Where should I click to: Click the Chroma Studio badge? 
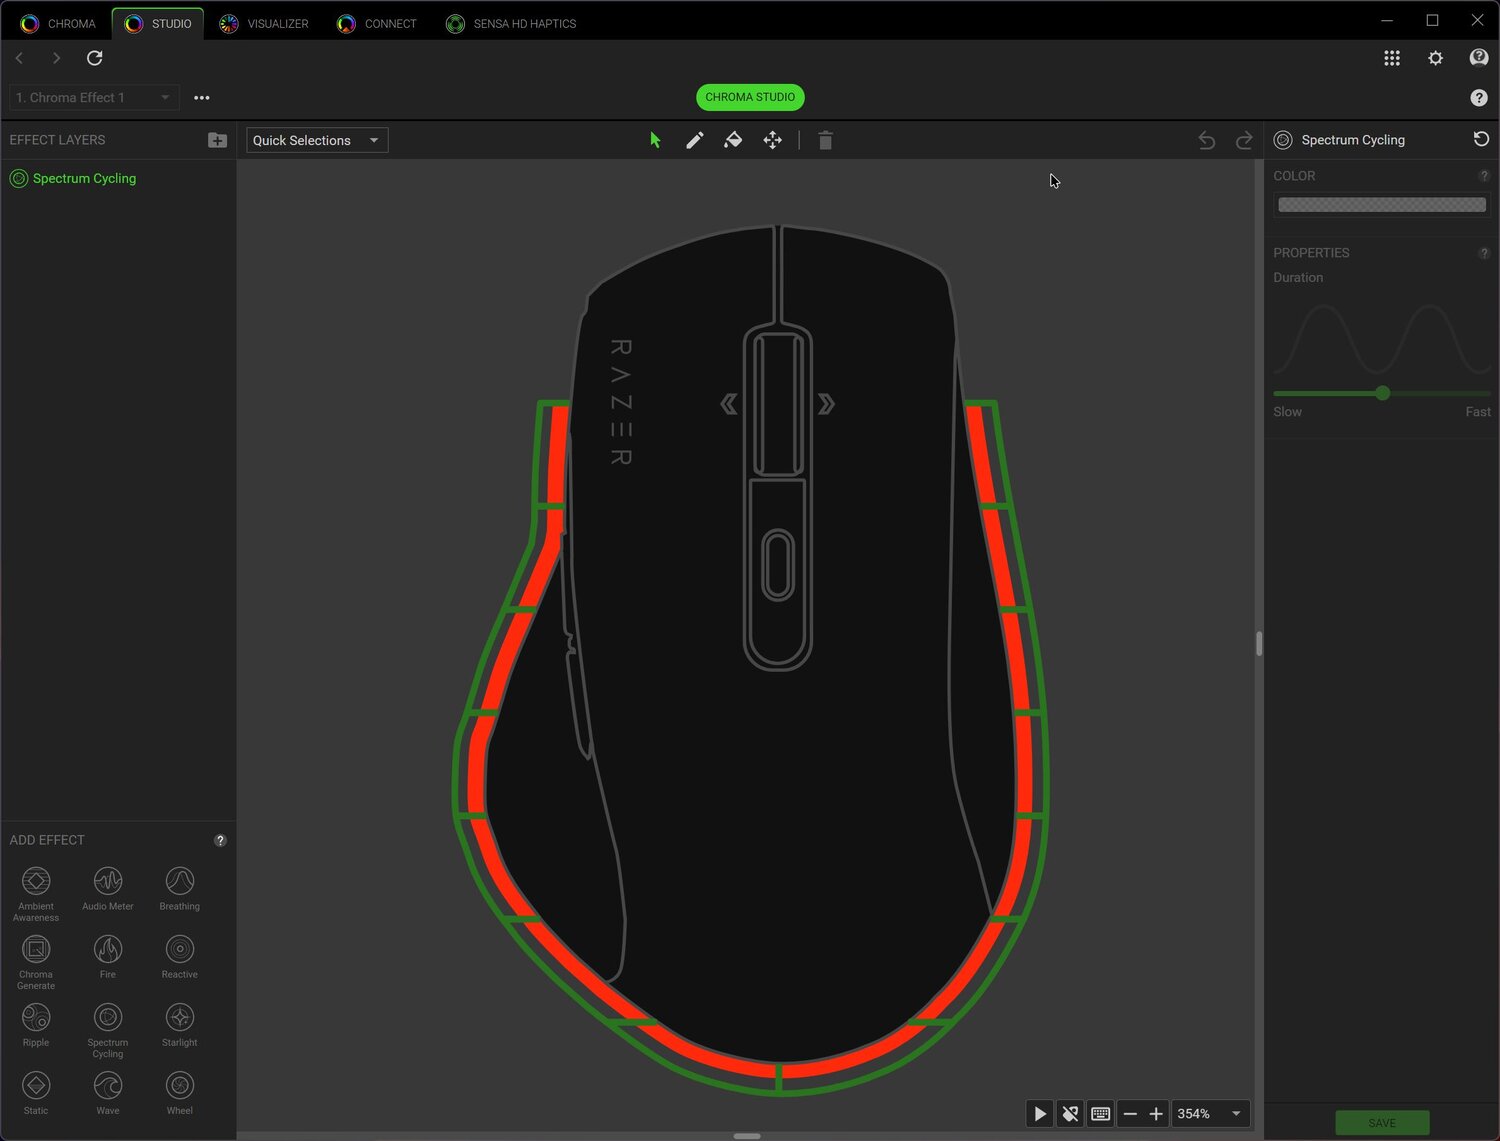[750, 97]
